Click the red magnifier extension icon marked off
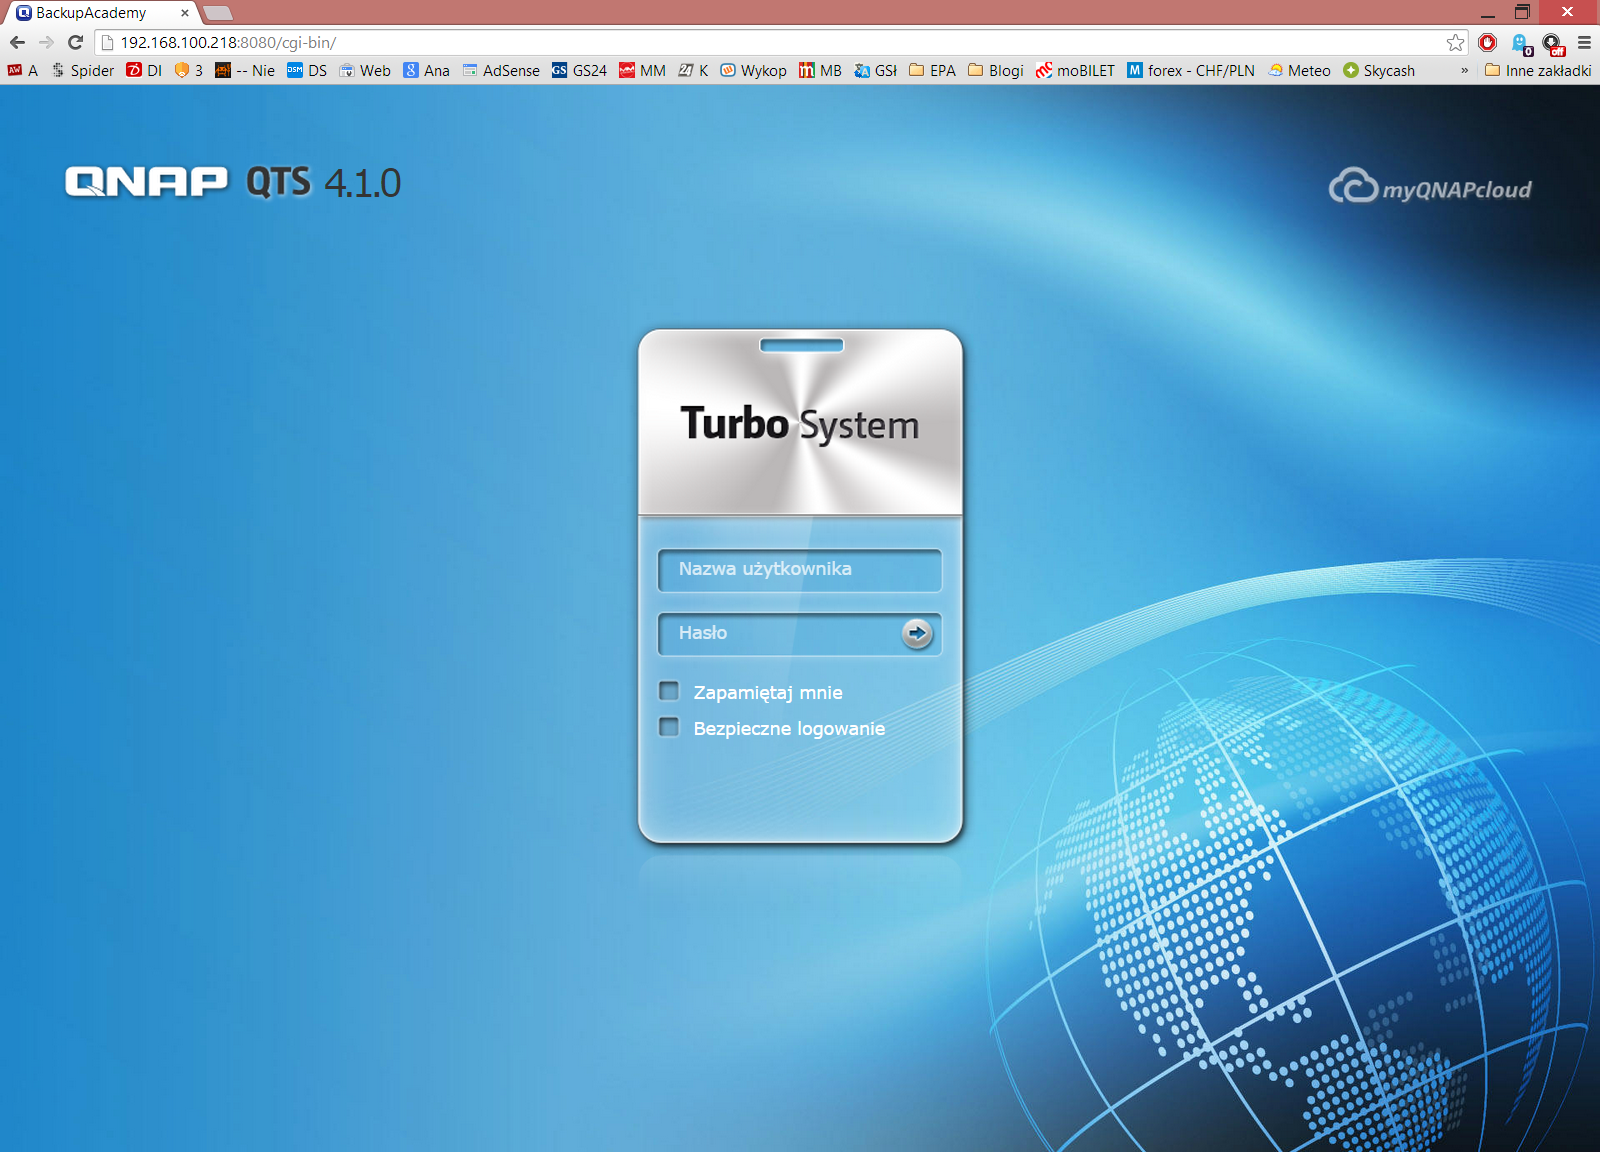 click(1553, 43)
